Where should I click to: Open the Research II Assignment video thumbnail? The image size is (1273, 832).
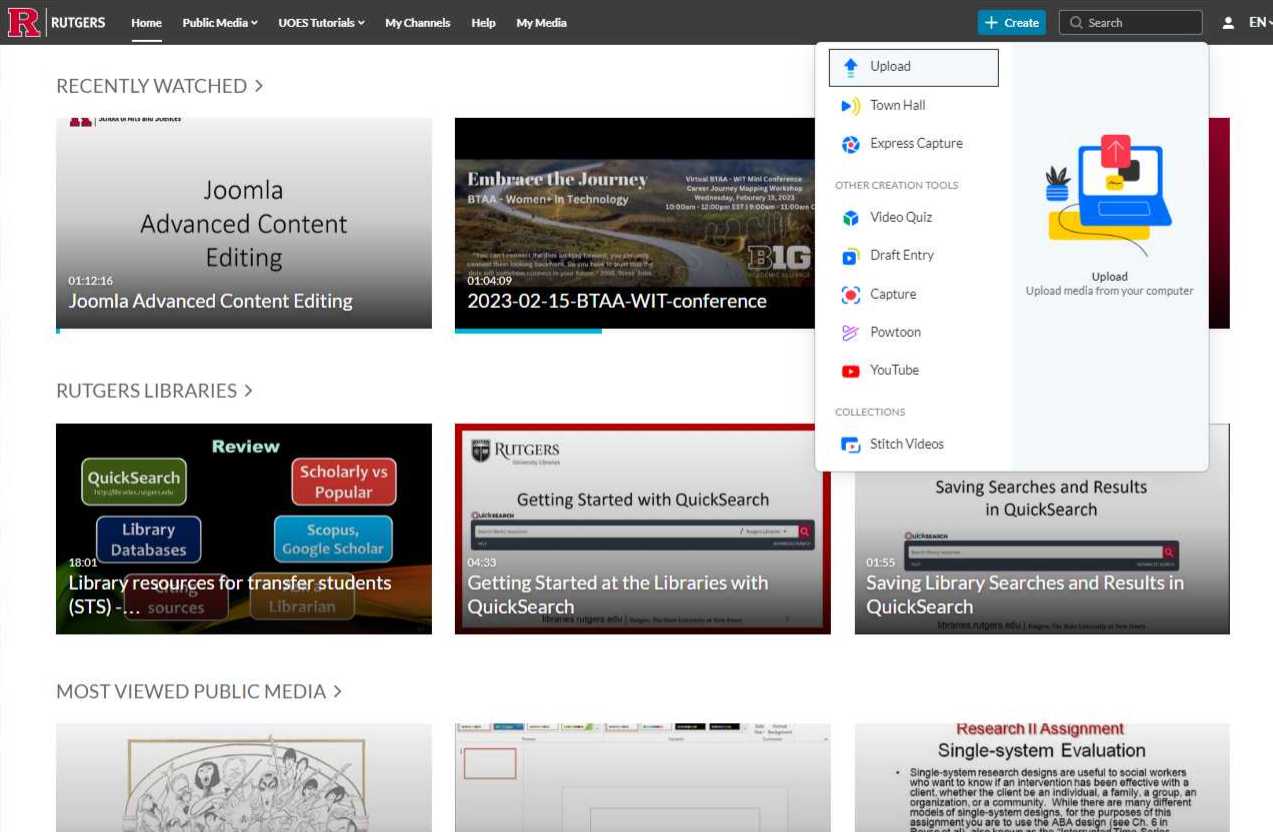[1042, 778]
